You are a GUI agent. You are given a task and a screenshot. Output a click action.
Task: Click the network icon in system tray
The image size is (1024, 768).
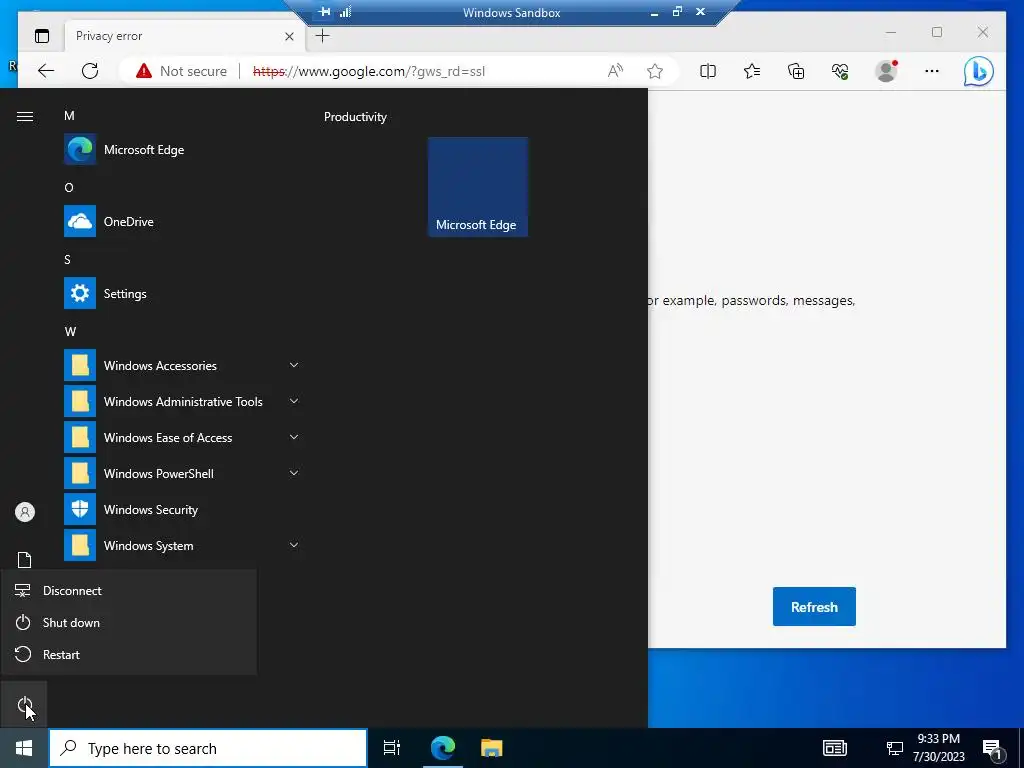coord(894,748)
